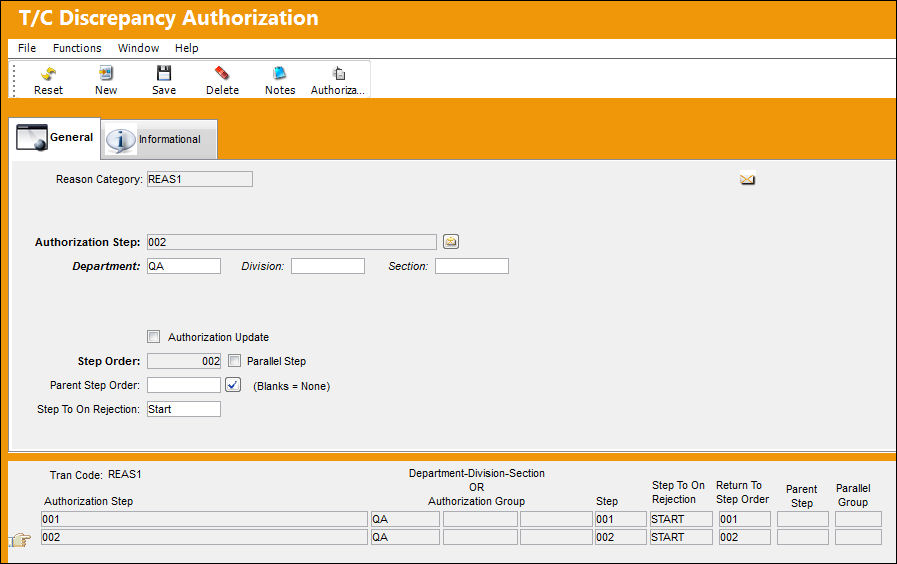
Task: Toggle the checkbox next to Parent Step Order
Action: pyautogui.click(x=233, y=384)
